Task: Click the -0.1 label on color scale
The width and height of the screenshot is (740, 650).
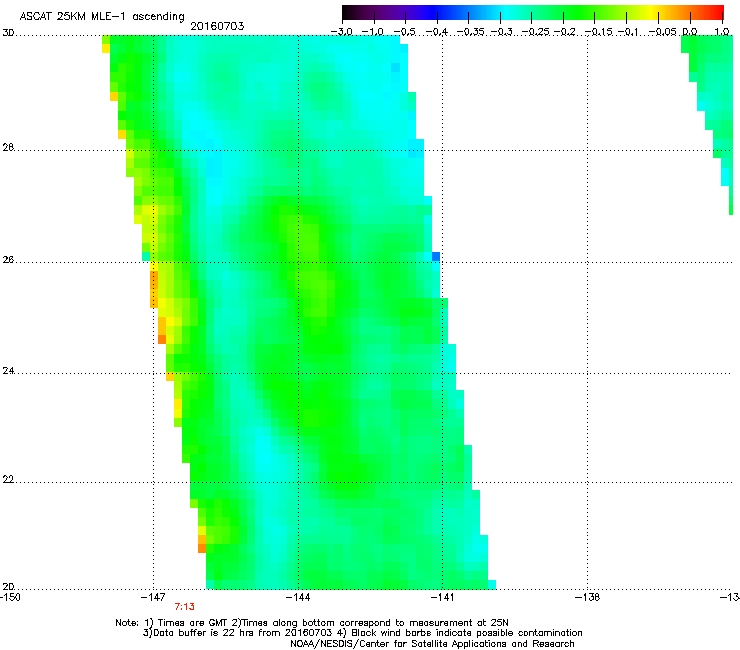Action: pos(628,32)
